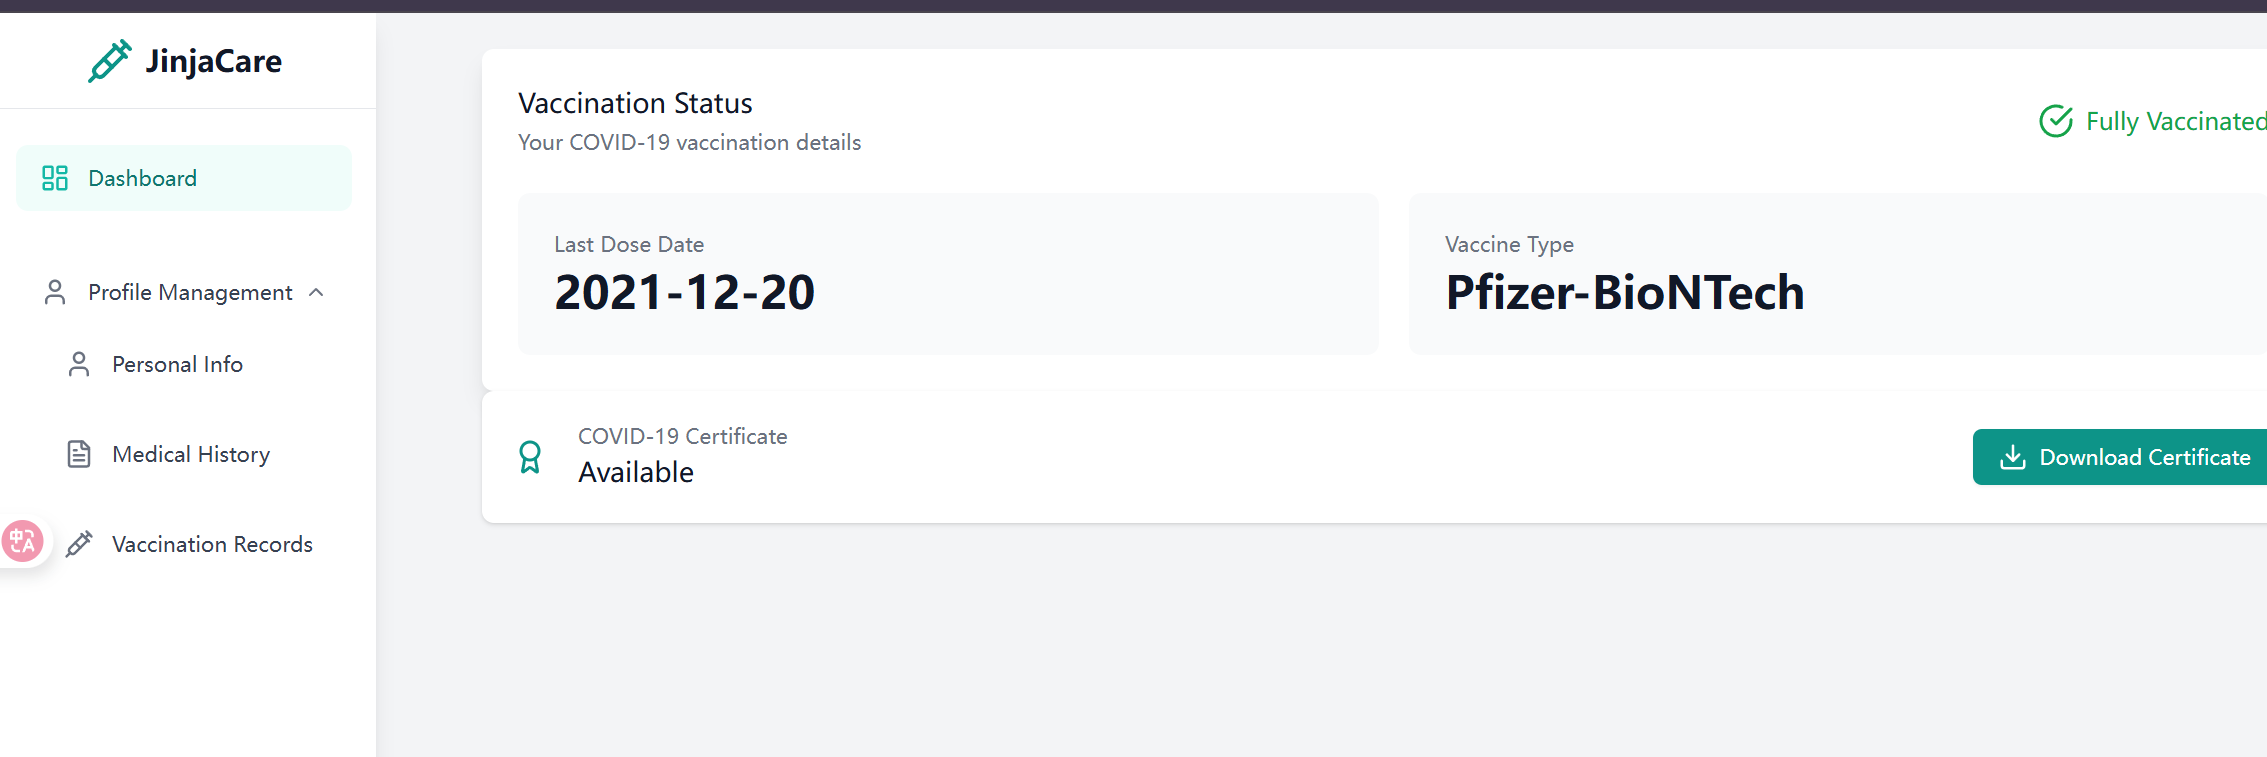Click the Dashboard grid icon
This screenshot has height=757, width=2267.
(x=55, y=178)
